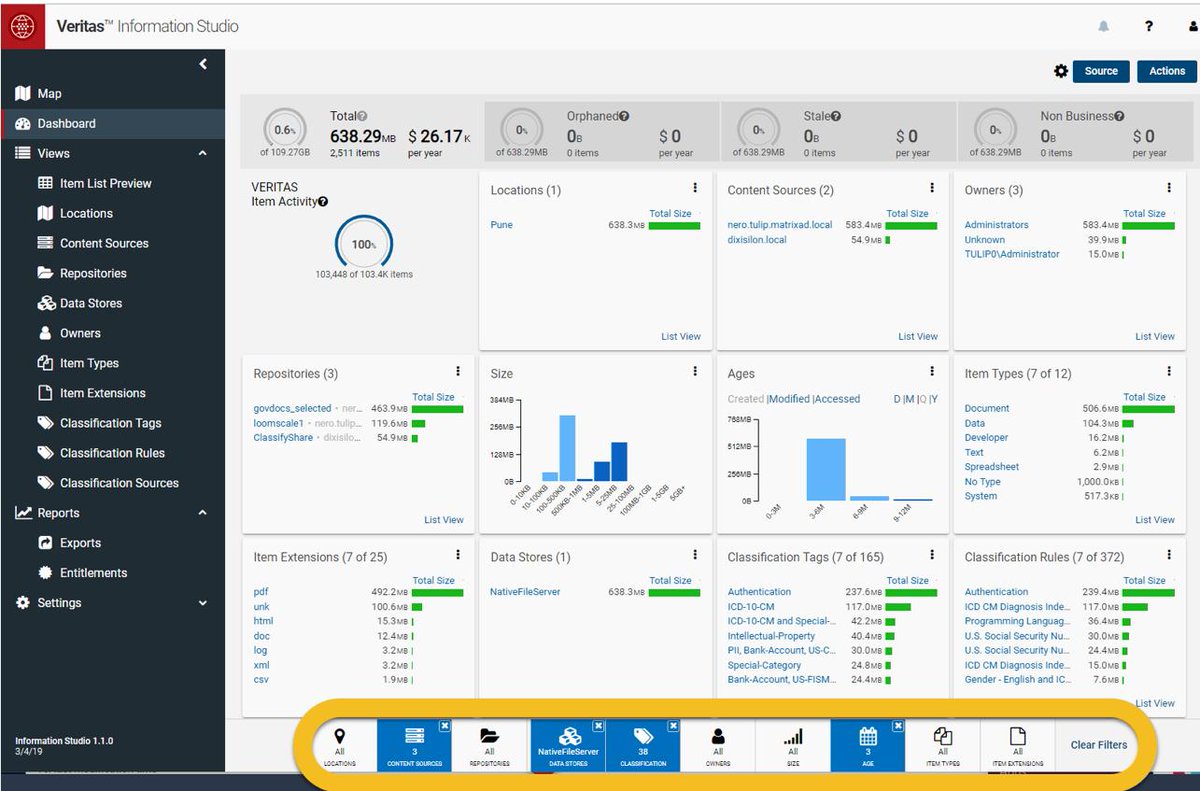Open the Ages card options menu
1200x791 pixels.
coord(932,371)
